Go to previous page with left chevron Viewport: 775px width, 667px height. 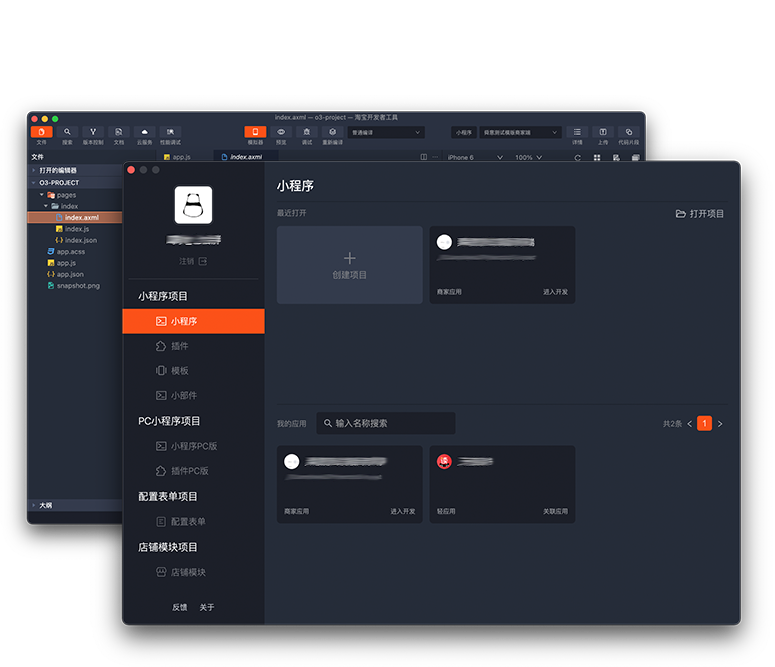[689, 424]
